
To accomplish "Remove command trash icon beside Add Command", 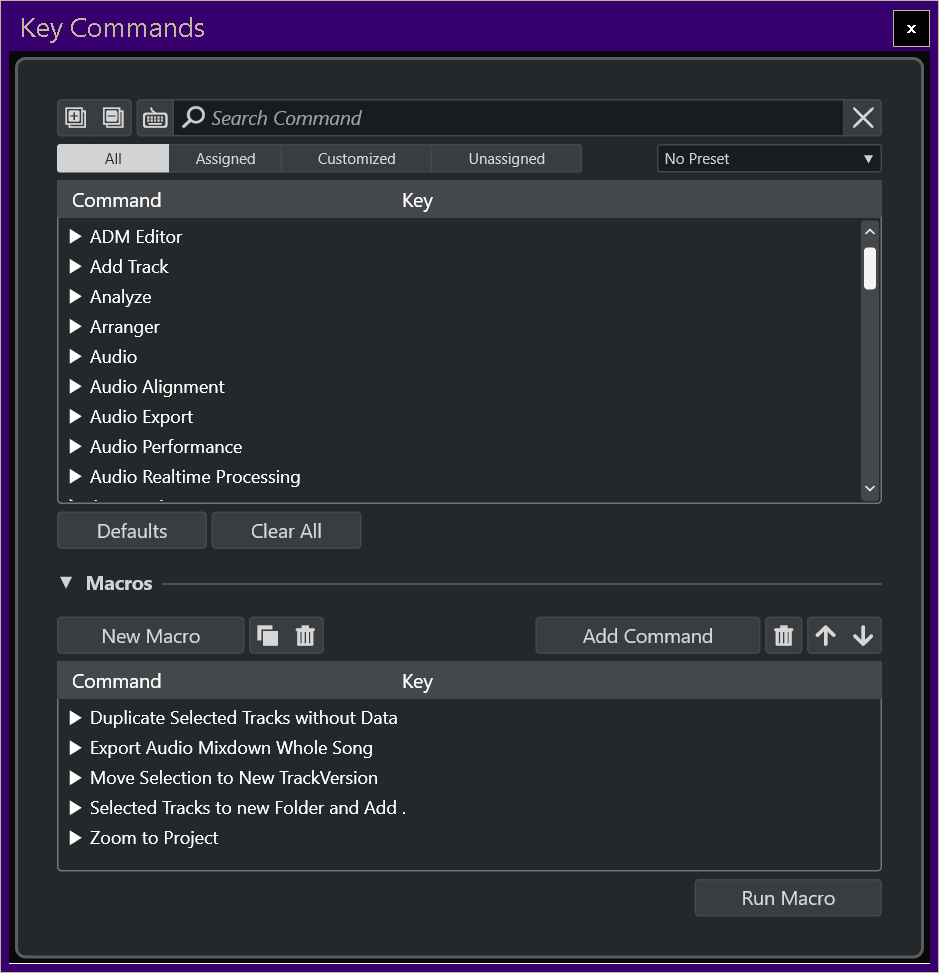I will [x=784, y=636].
